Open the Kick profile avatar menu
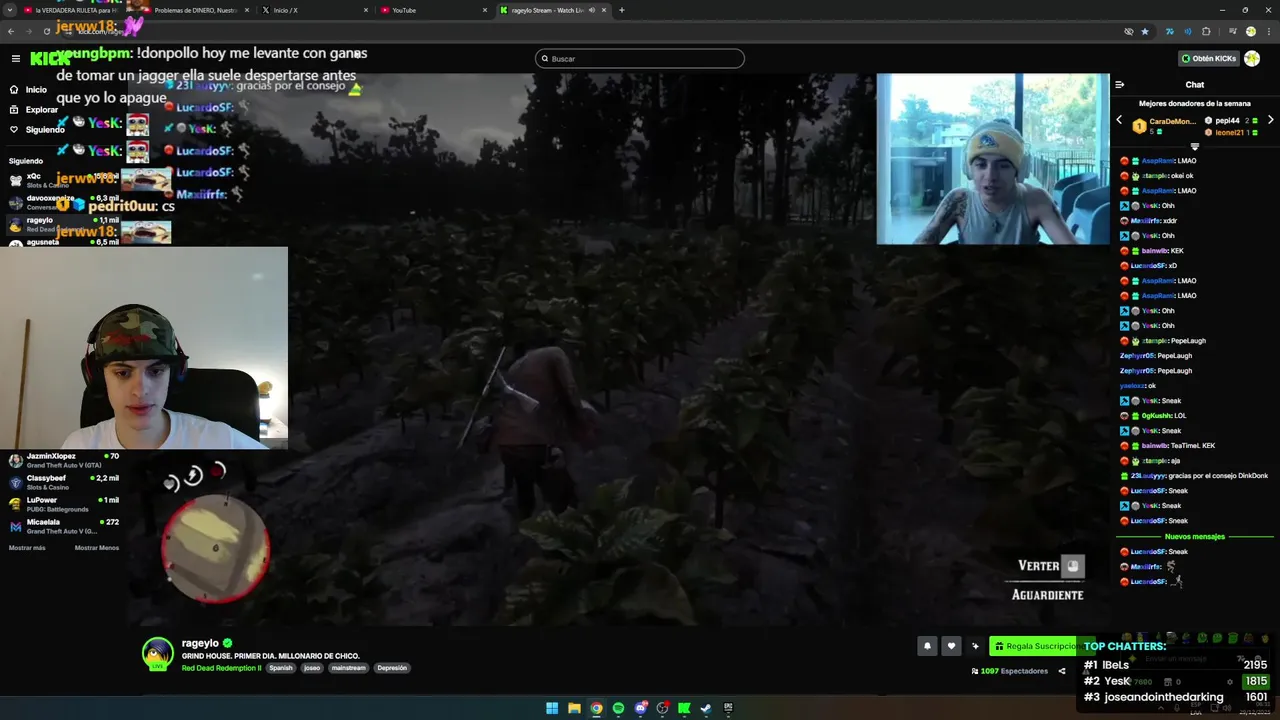Viewport: 1280px width, 720px height. 1252,59
